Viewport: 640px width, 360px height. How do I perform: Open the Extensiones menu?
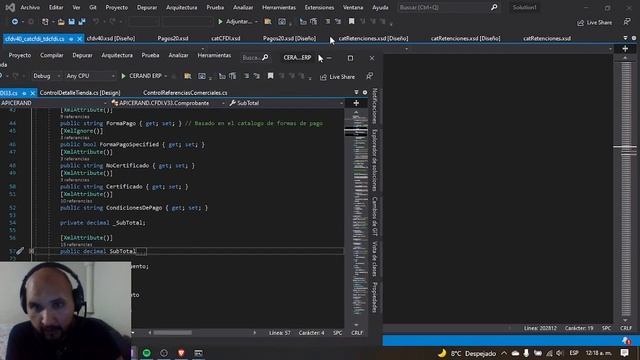[x=319, y=7]
